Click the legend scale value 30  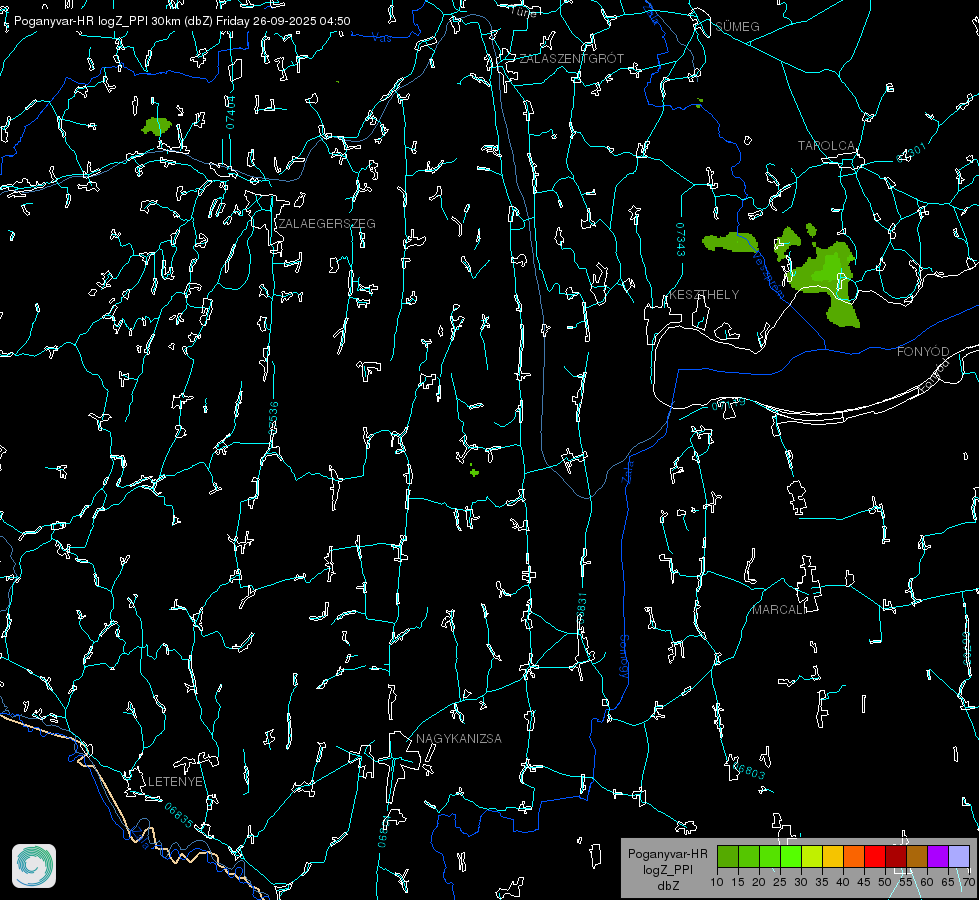tap(801, 882)
